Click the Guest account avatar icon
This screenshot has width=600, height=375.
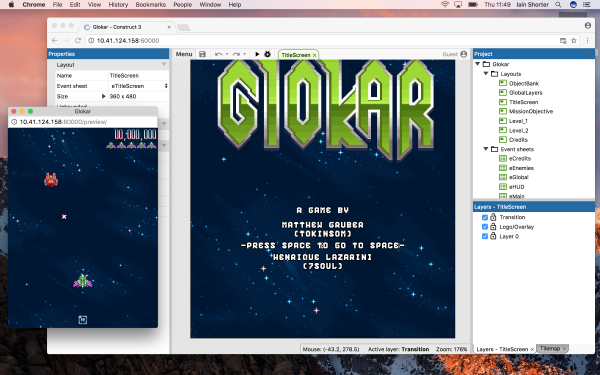pos(464,54)
